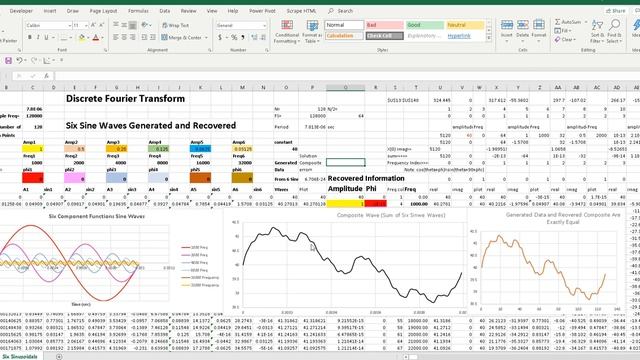Add a new sheet button
Viewport: 640px width, 360px height.
[x=59, y=357]
